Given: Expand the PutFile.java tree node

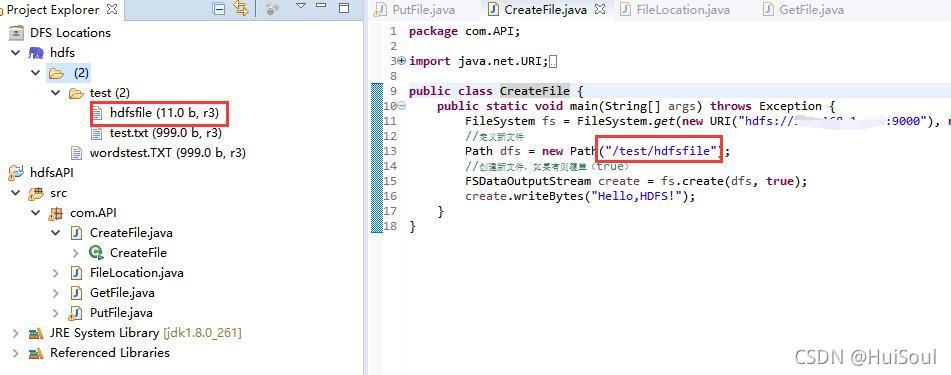Looking at the screenshot, I should (56, 312).
